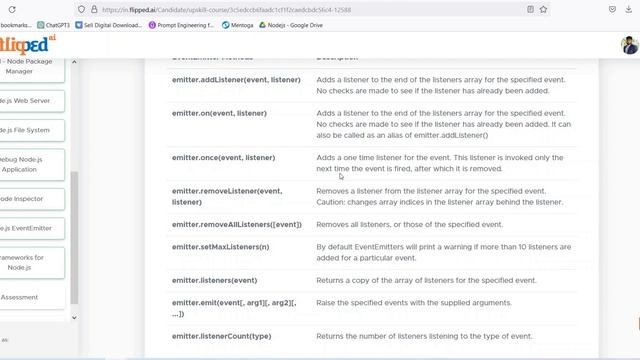Open the ChatGPT3 bookmark
640x360 pixels.
[53, 25]
